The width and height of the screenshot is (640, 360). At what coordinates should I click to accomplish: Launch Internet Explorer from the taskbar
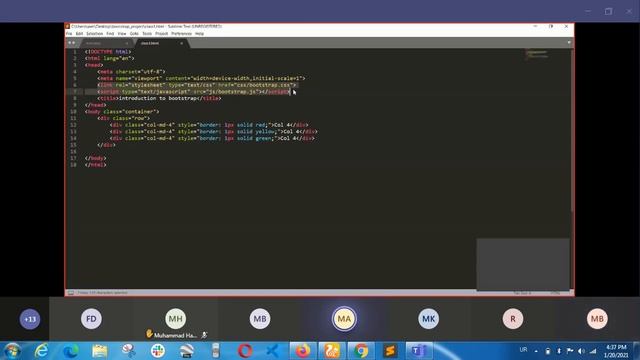tap(41, 351)
